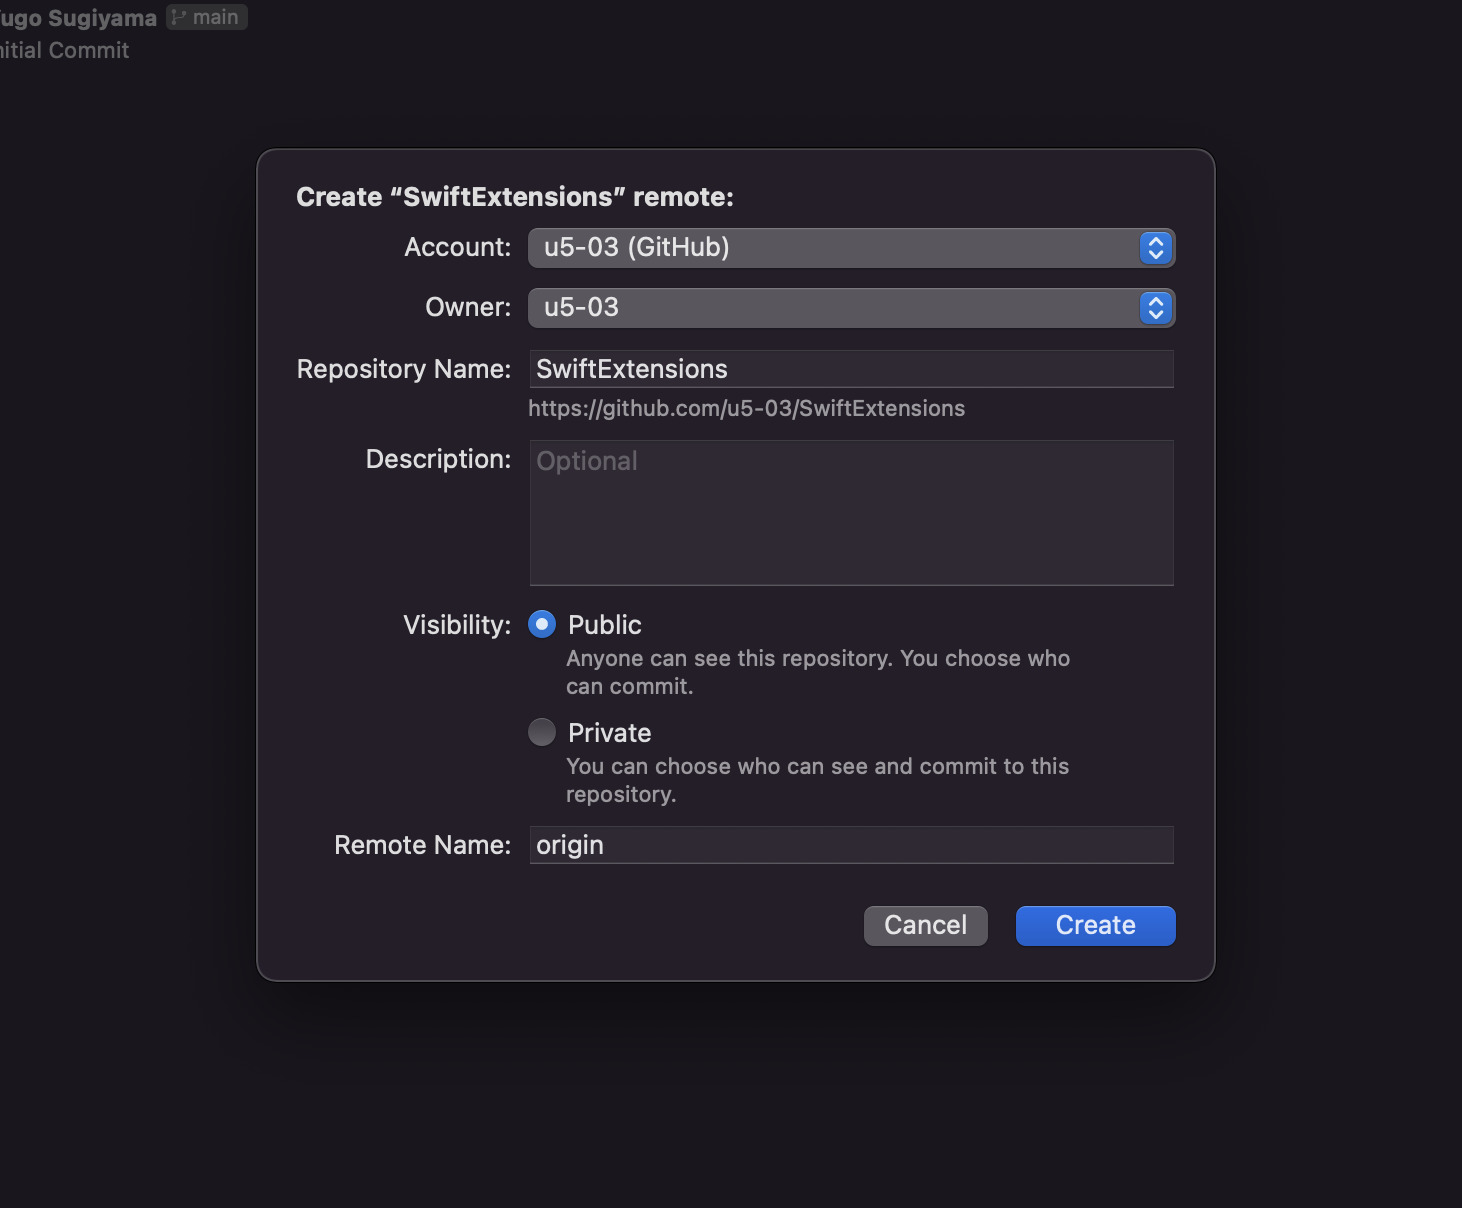This screenshot has width=1462, height=1208.
Task: Click into the Repository Name field
Action: 850,368
